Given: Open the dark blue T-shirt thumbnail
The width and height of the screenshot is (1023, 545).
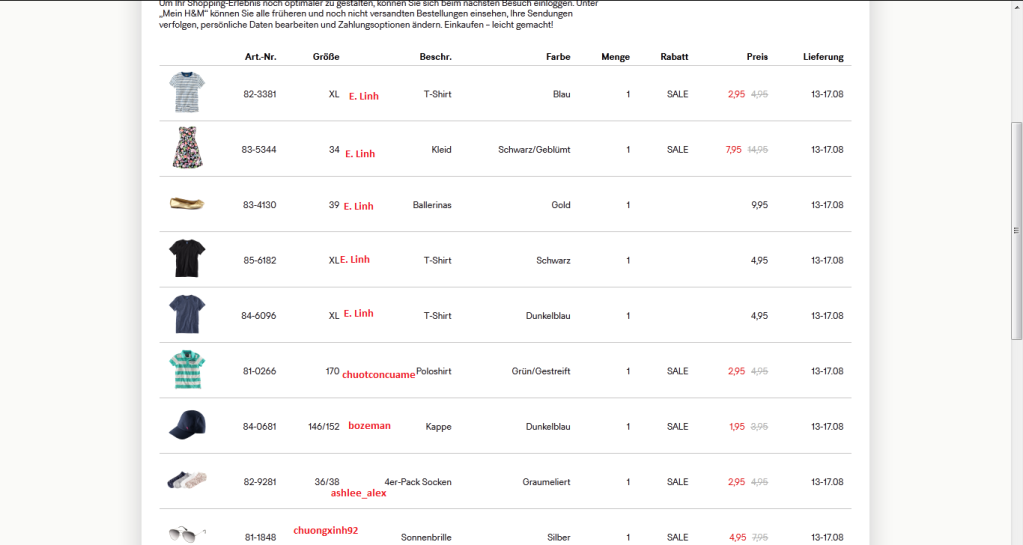Looking at the screenshot, I should [x=187, y=314].
